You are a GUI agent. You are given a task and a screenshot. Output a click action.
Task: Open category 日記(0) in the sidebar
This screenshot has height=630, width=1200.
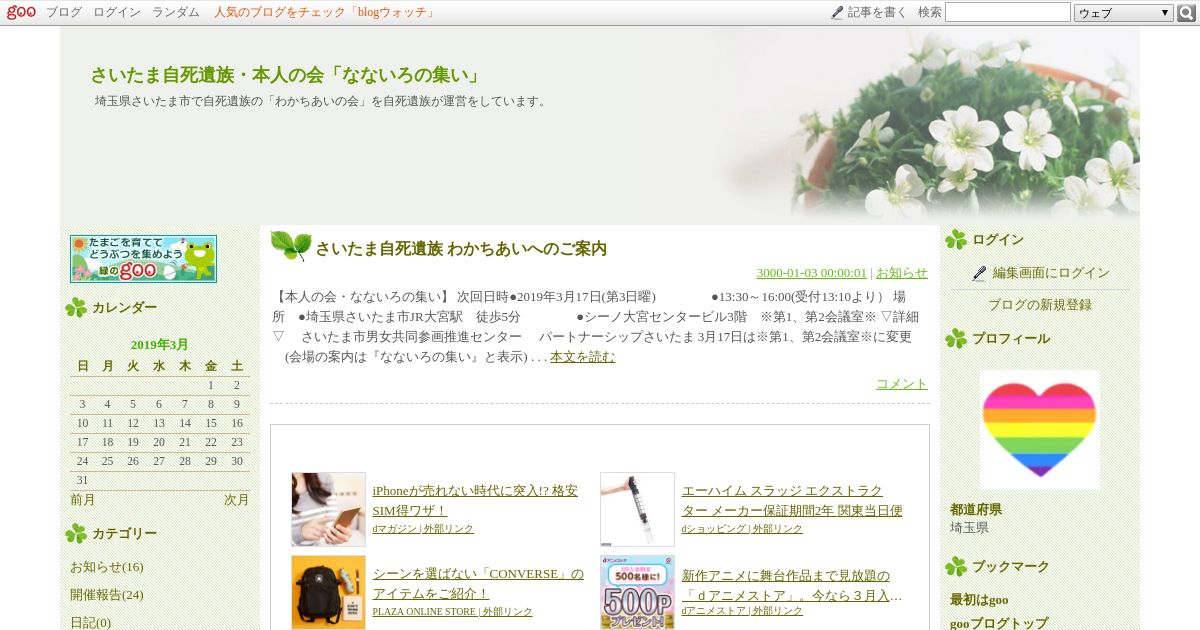tap(91, 623)
